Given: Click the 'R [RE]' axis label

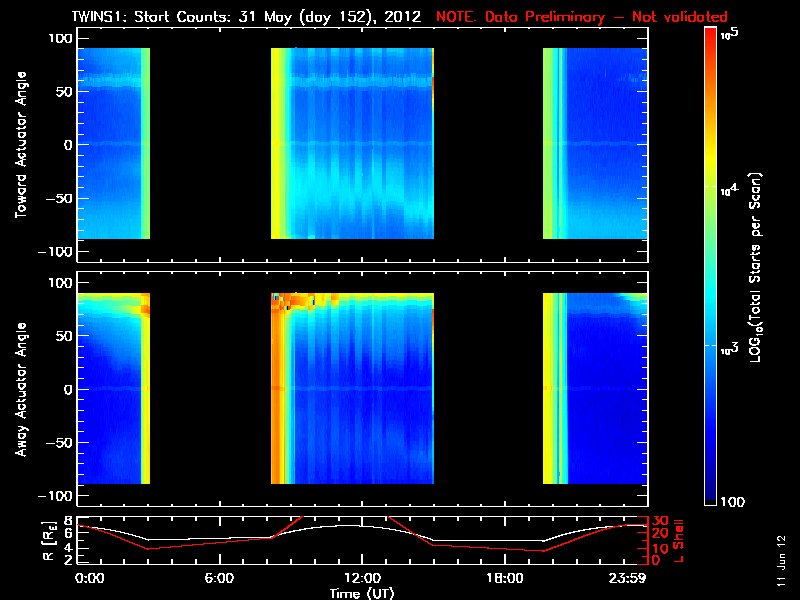Looking at the screenshot, I should 49,541.
